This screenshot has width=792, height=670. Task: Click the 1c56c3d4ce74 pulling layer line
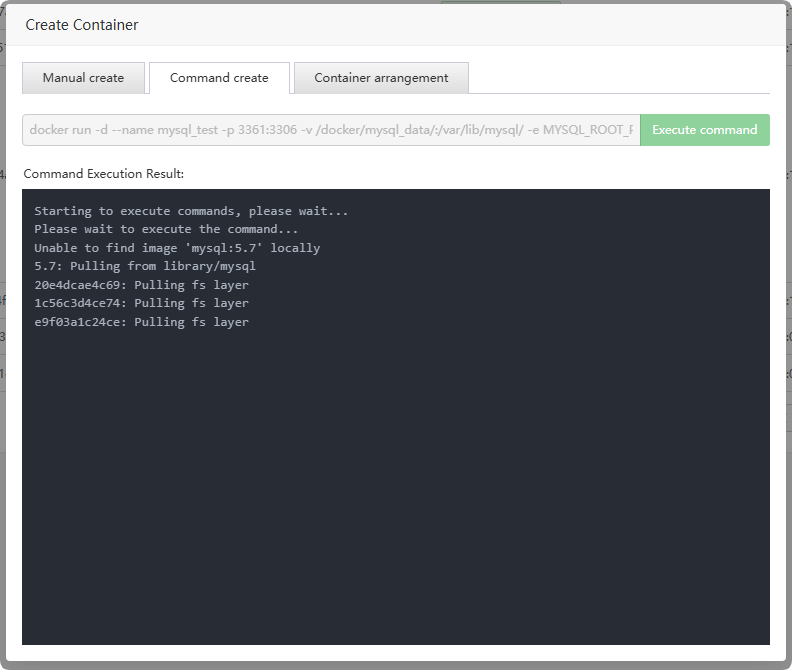point(141,303)
